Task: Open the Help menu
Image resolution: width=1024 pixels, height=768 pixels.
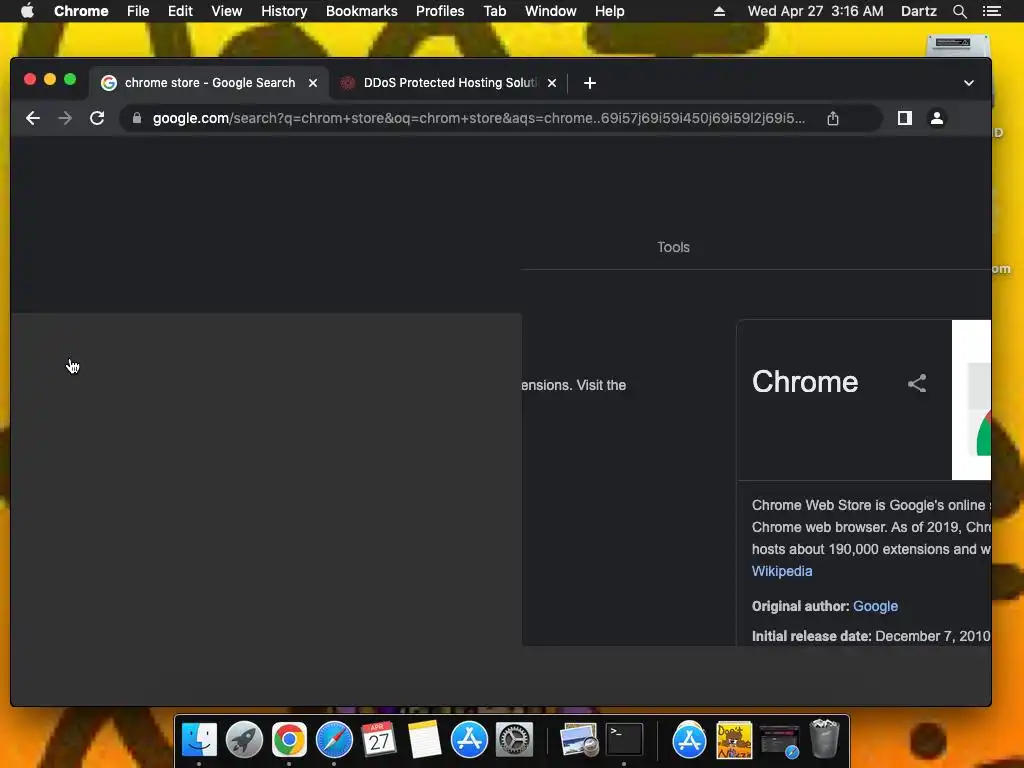Action: [609, 11]
